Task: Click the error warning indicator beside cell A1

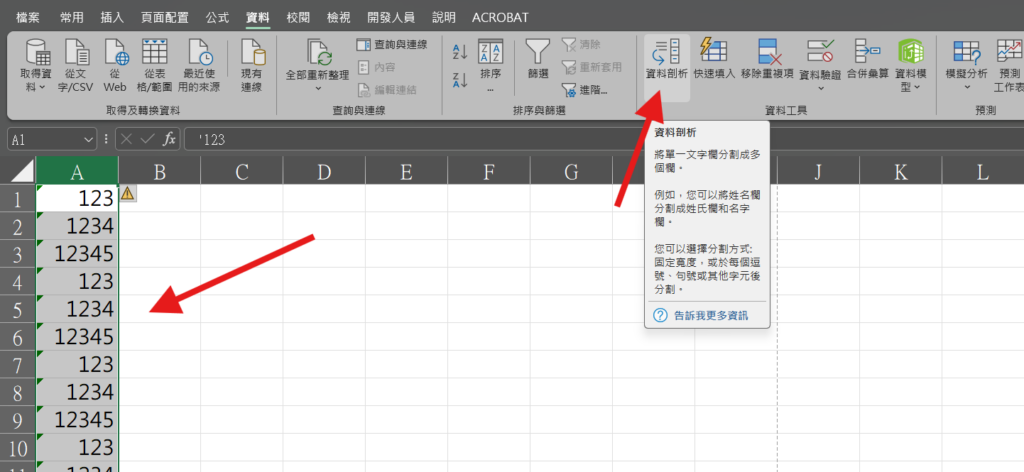Action: point(128,194)
